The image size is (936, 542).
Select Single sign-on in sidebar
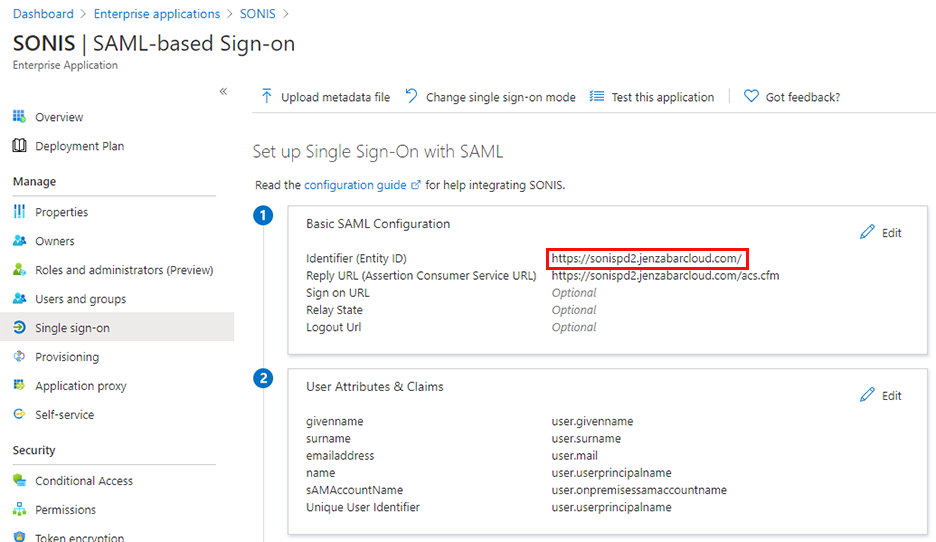[x=72, y=328]
